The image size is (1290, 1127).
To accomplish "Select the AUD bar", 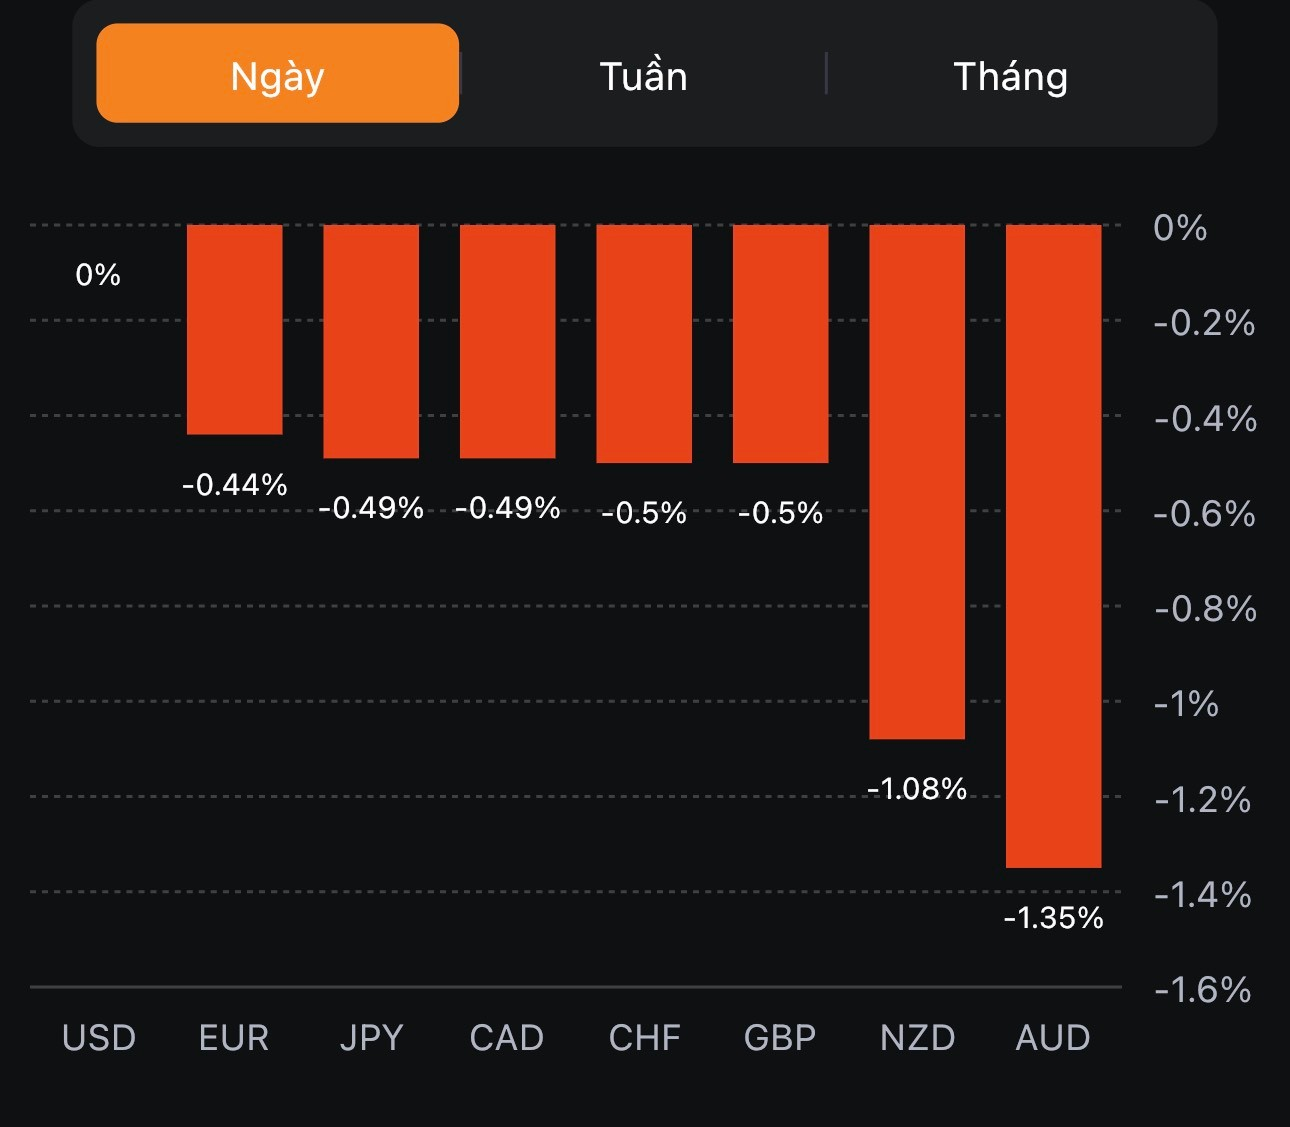I will point(1053,545).
